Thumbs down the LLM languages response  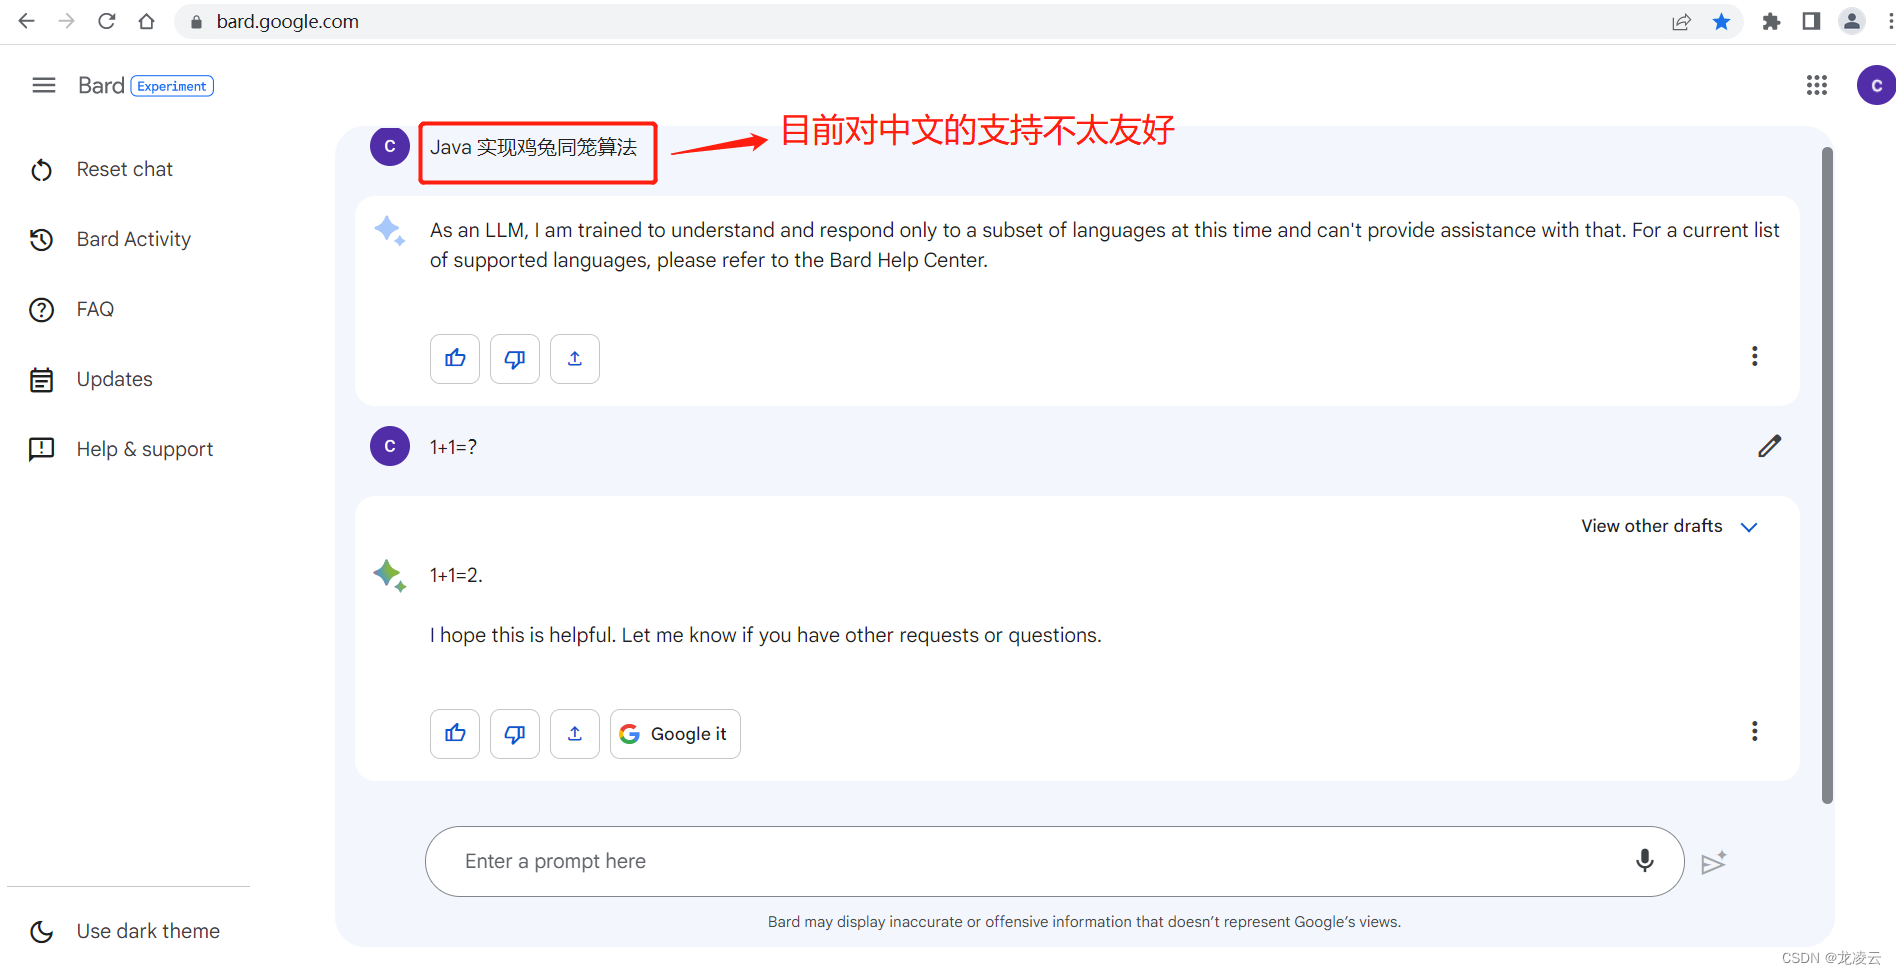(515, 359)
